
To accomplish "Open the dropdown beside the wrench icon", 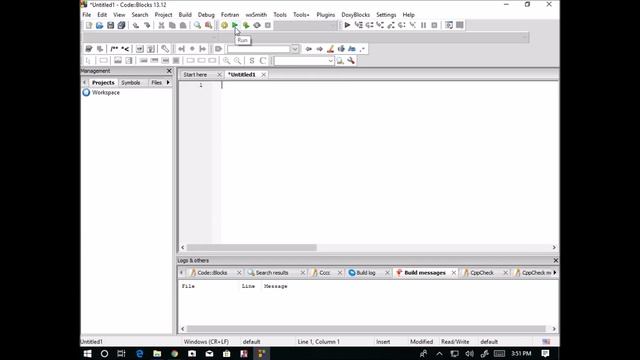I will tap(330, 61).
